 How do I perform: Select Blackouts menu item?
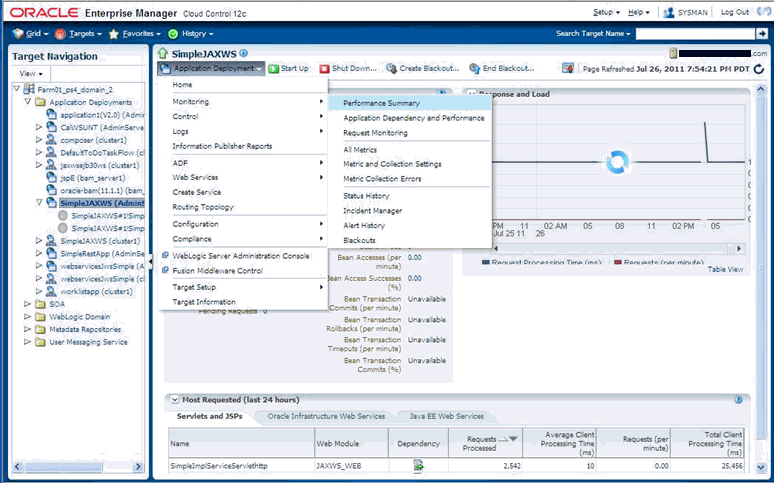pyautogui.click(x=359, y=241)
